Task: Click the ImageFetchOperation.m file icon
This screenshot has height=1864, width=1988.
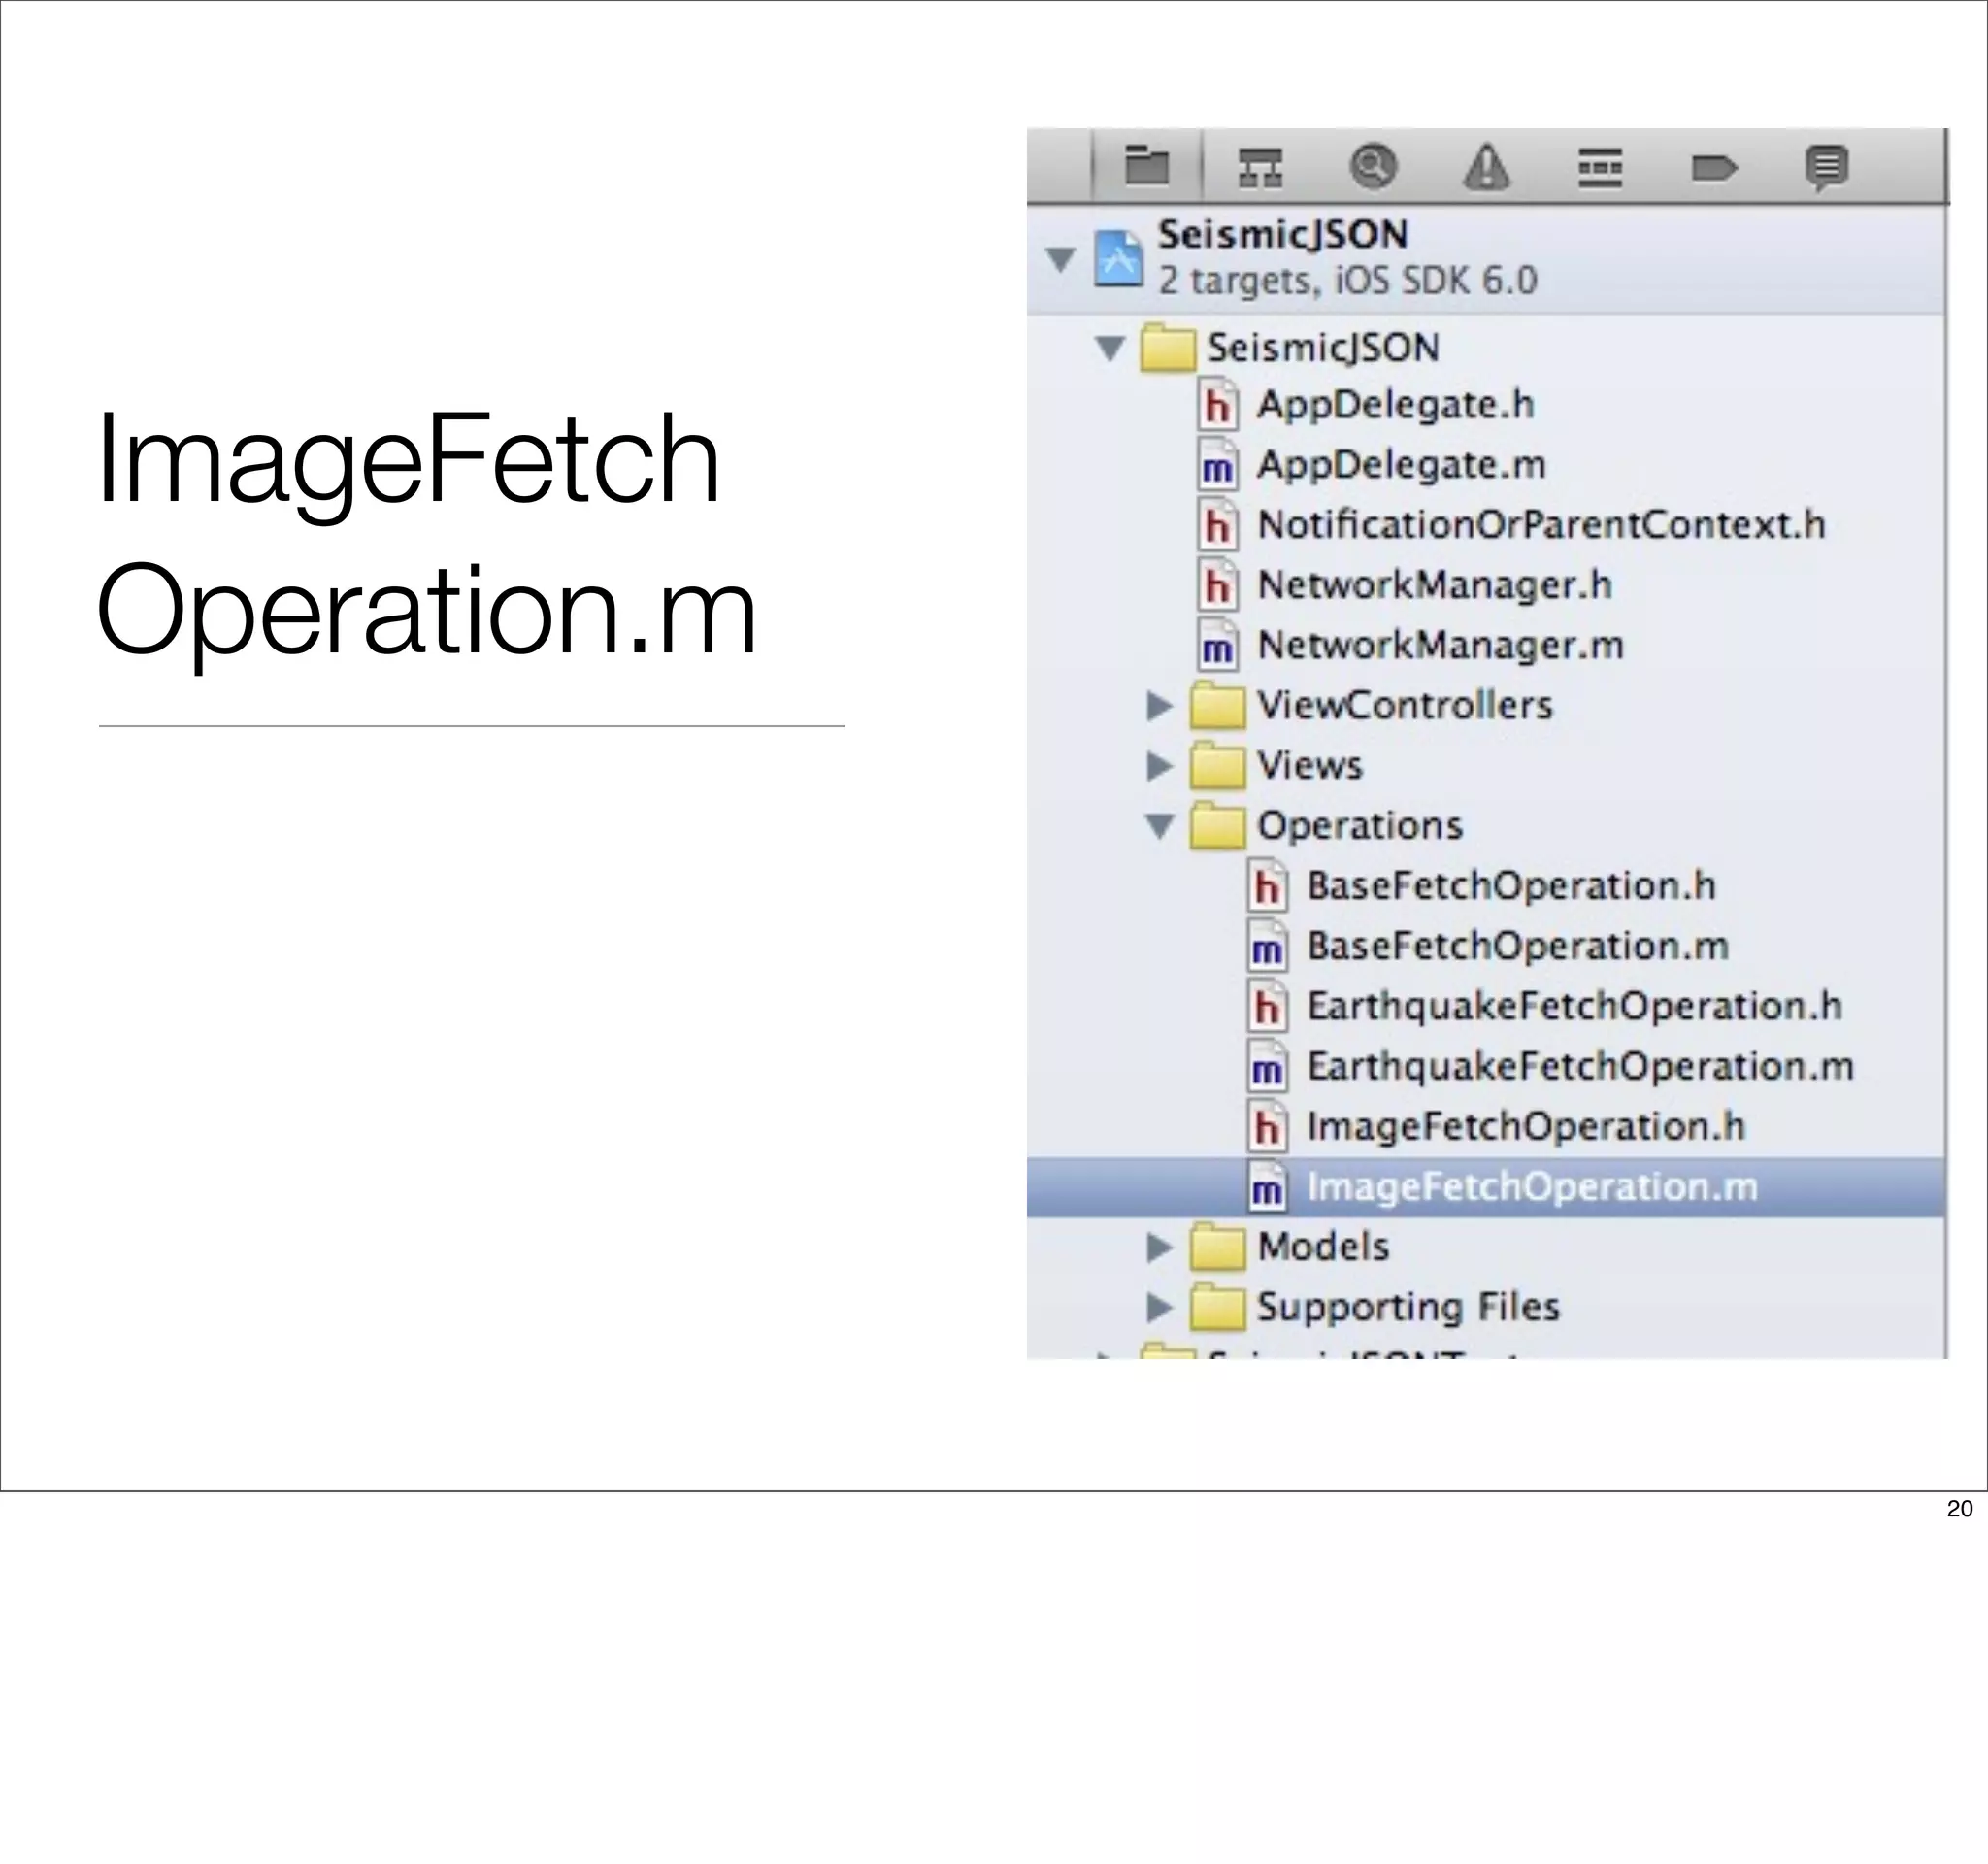Action: click(1267, 1187)
